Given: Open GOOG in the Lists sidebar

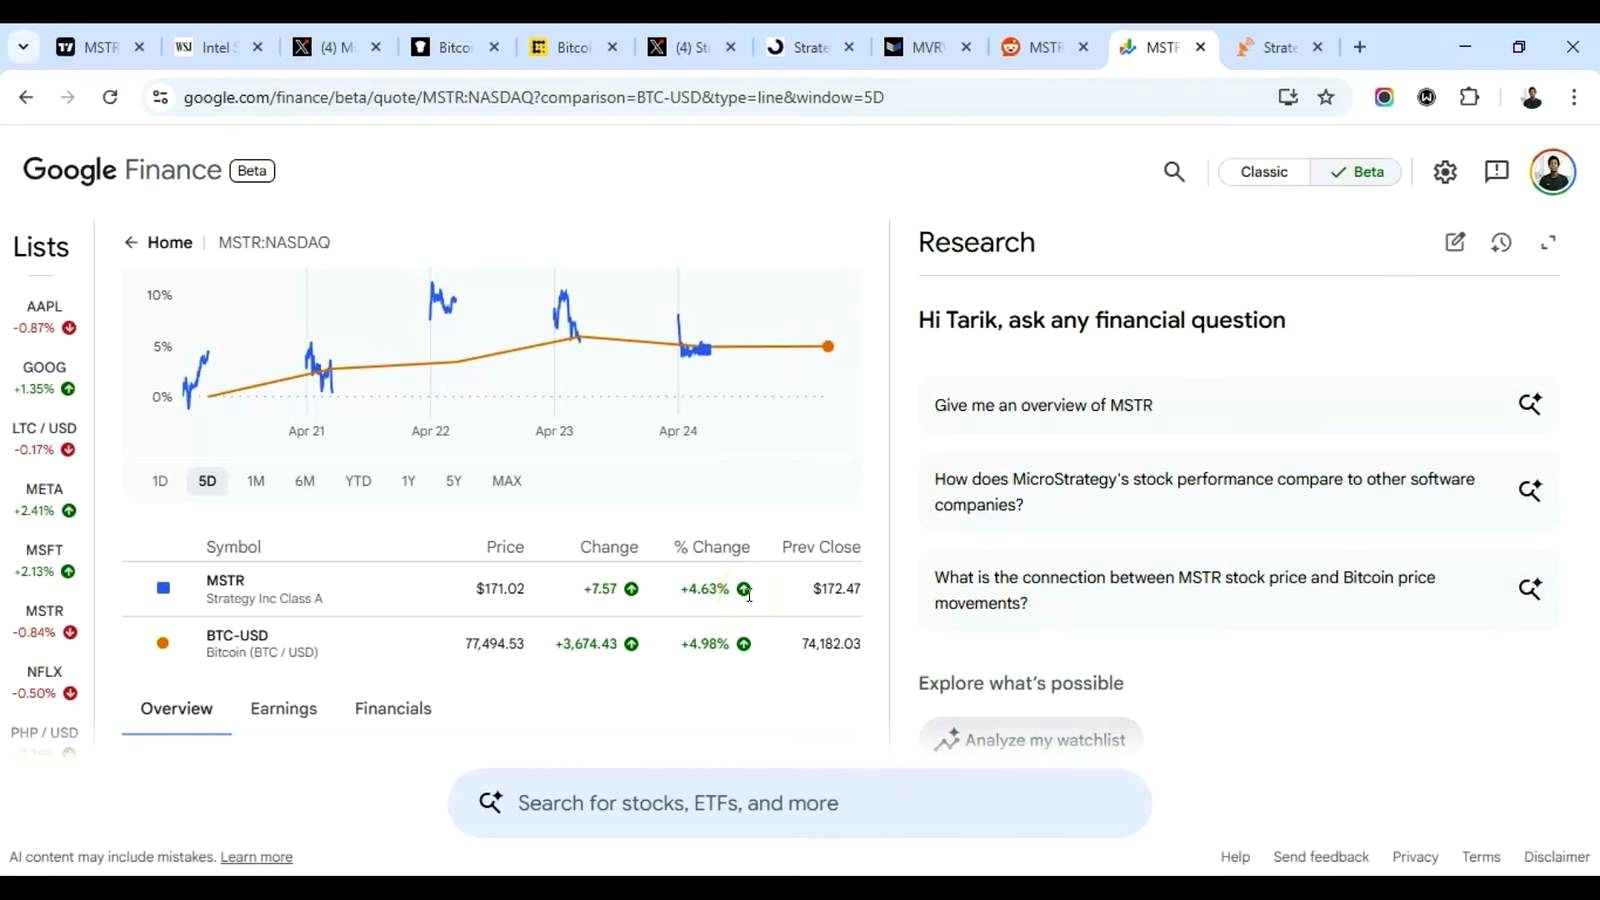Looking at the screenshot, I should [x=45, y=378].
